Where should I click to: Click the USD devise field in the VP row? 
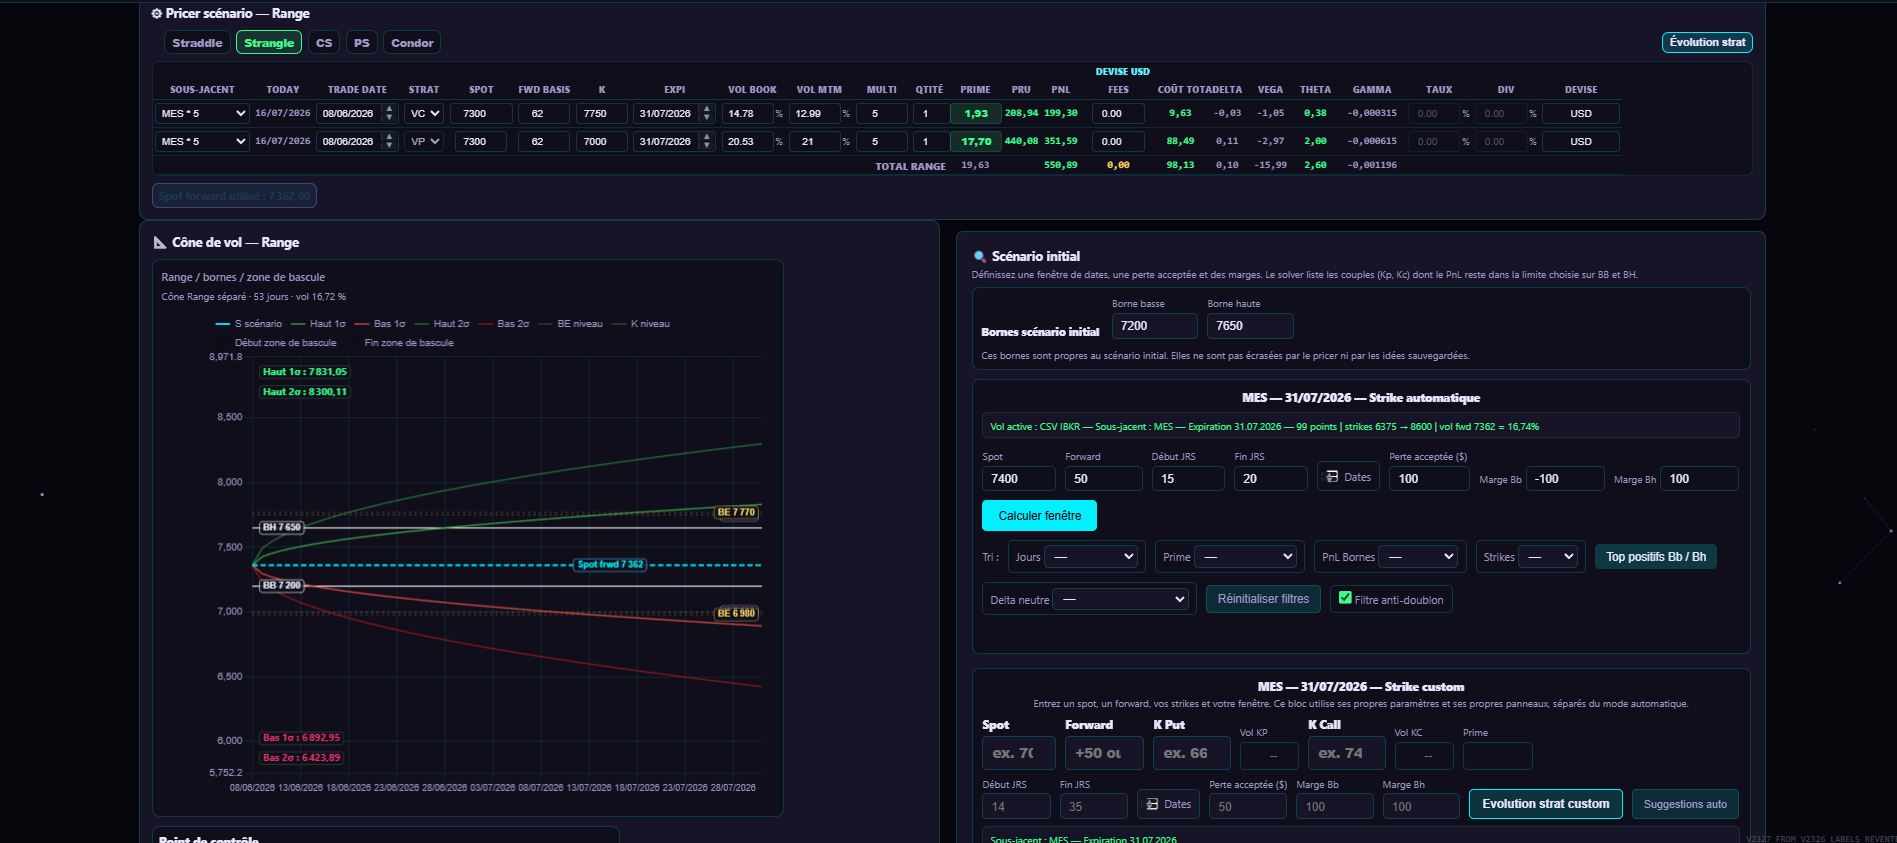(x=1580, y=142)
